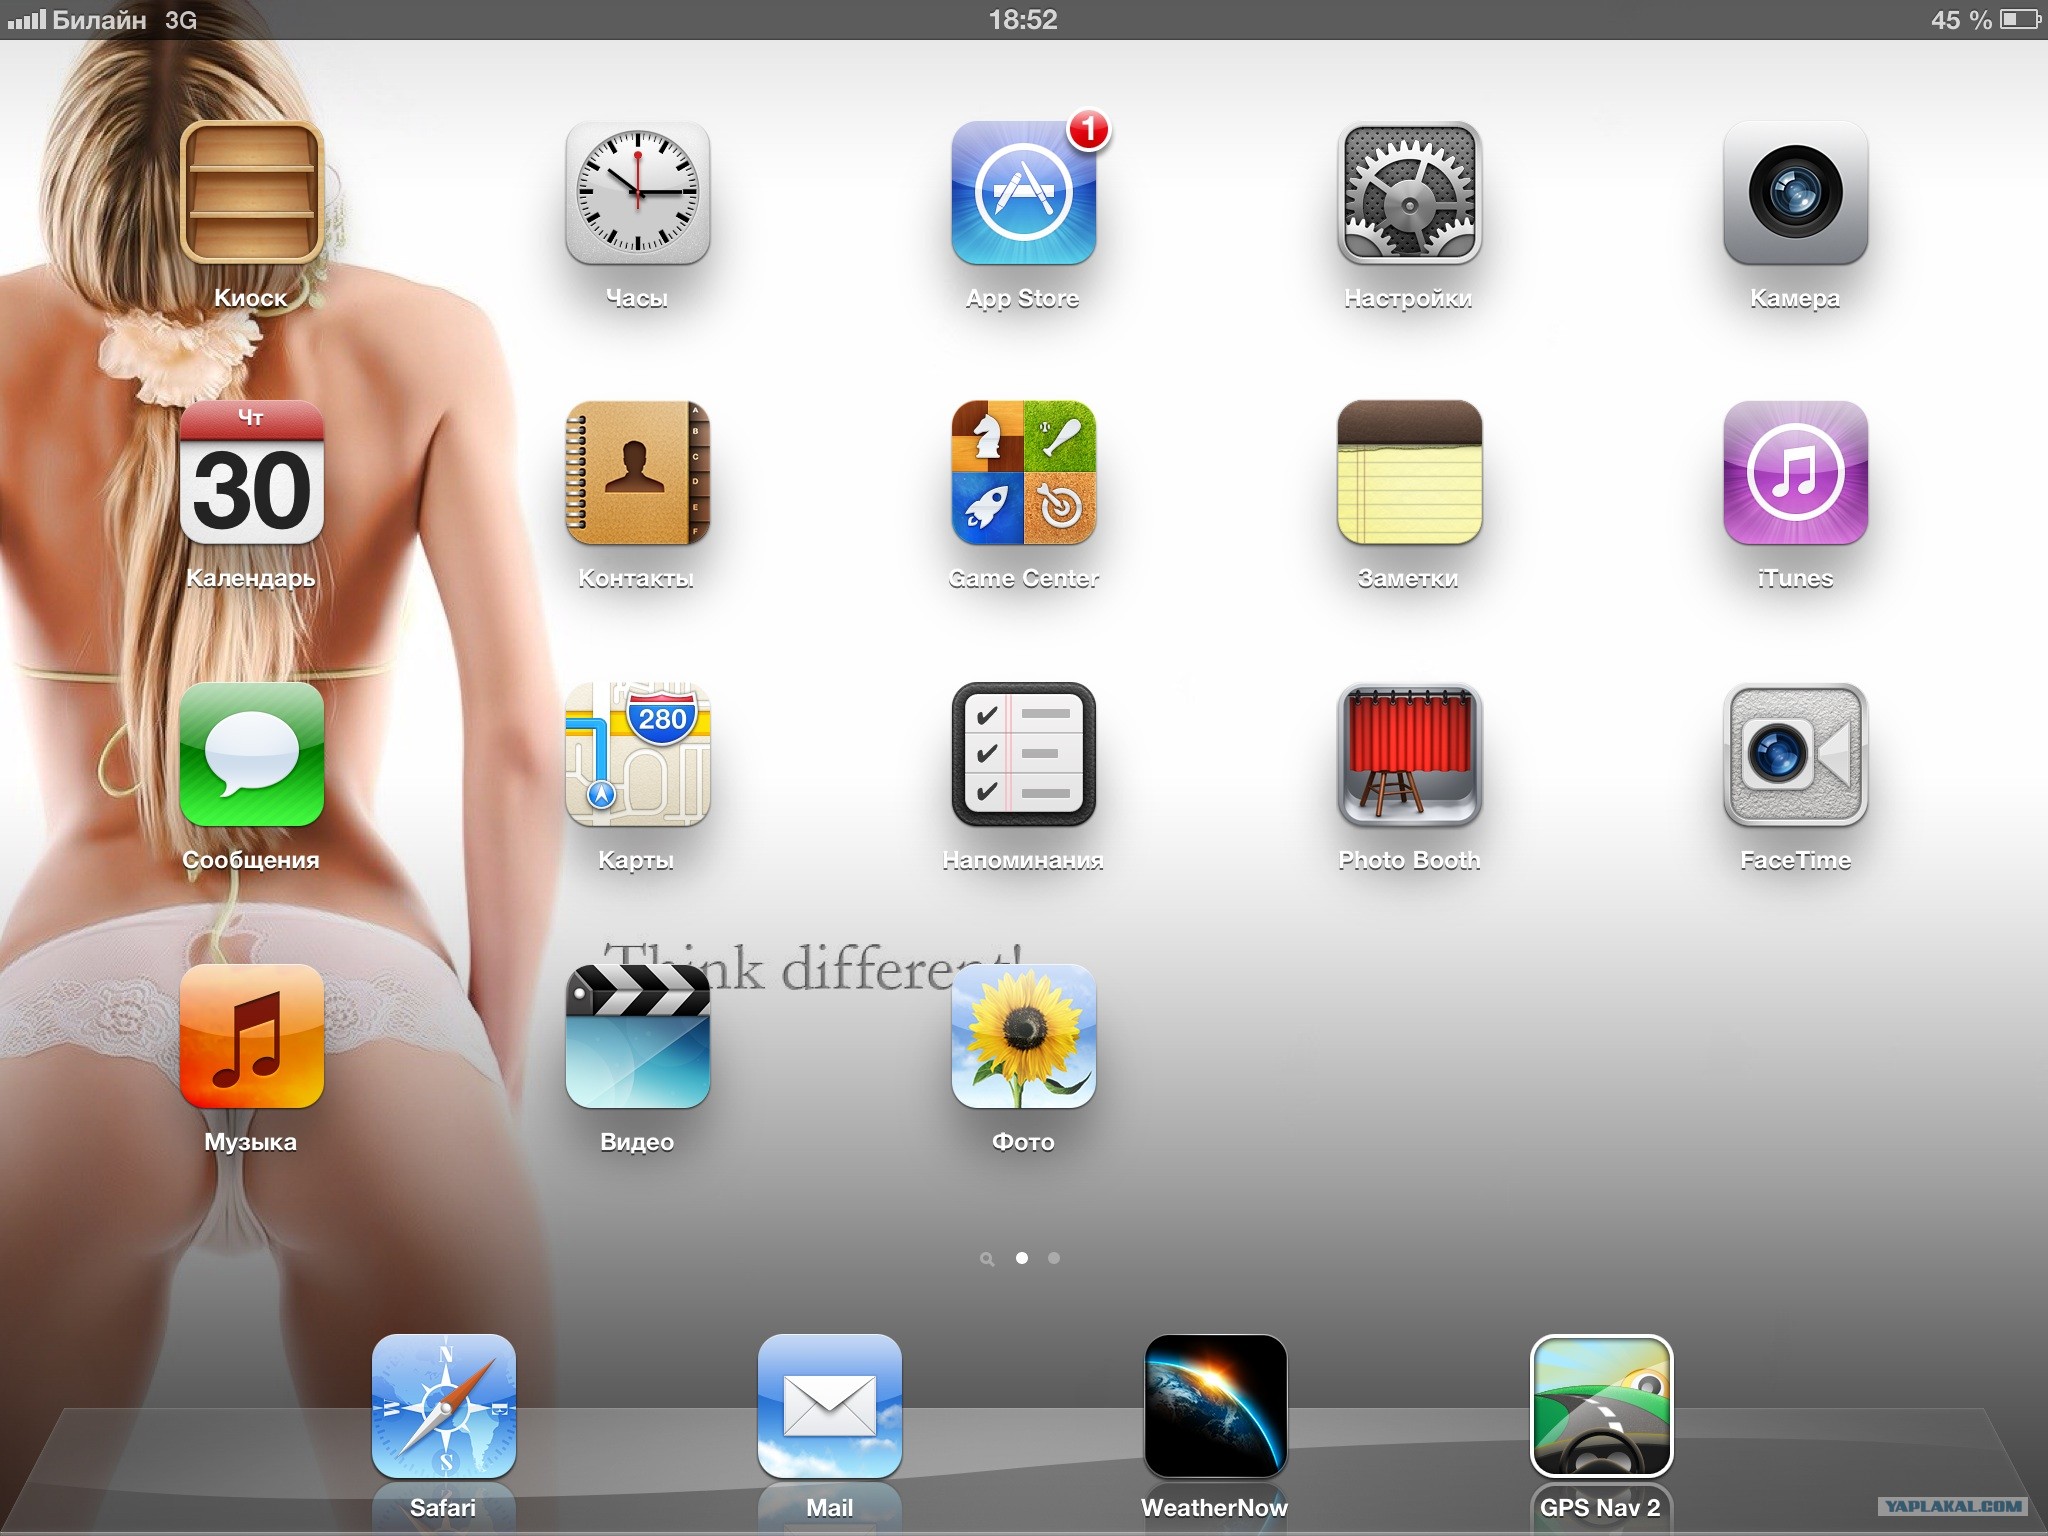2048x1536 pixels.
Task: Open the Контакты contacts app
Action: [637, 473]
